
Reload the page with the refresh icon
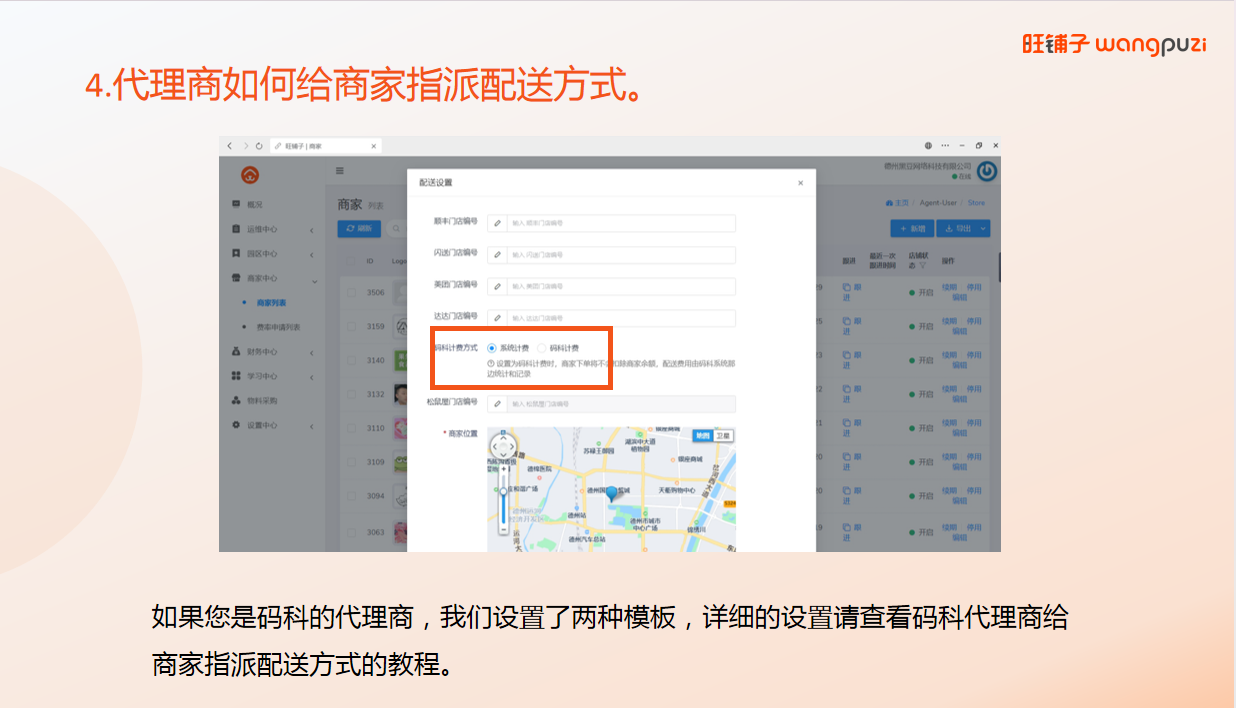pos(260,146)
